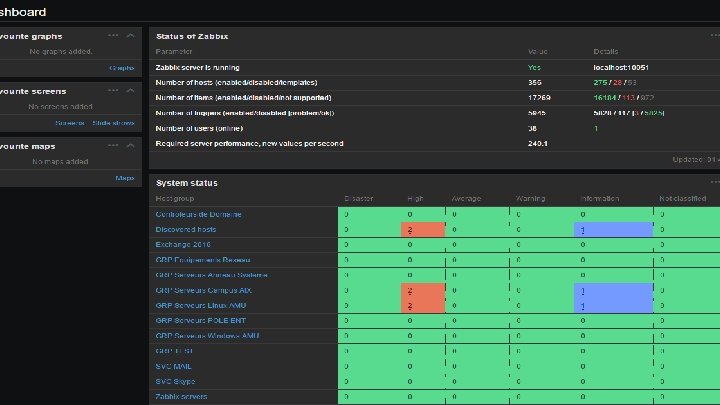This screenshot has width=720, height=405.
Task: Open Zabbix servers host group
Action: coord(181,397)
